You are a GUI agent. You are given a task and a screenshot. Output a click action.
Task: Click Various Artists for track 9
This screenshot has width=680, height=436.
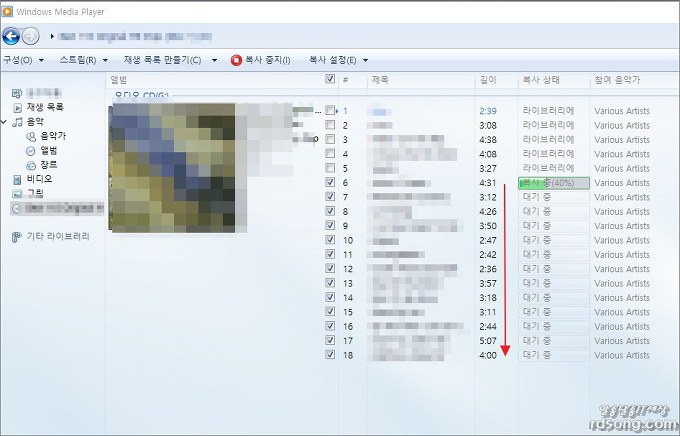click(622, 226)
